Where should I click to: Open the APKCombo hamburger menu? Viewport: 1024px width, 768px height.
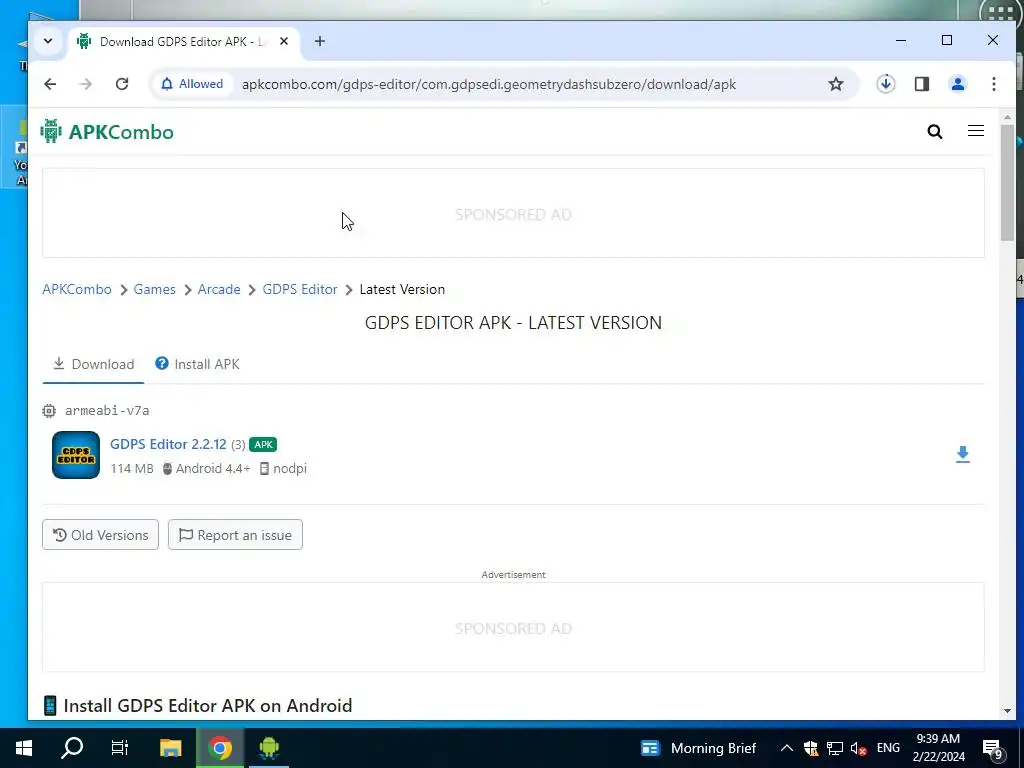976,131
